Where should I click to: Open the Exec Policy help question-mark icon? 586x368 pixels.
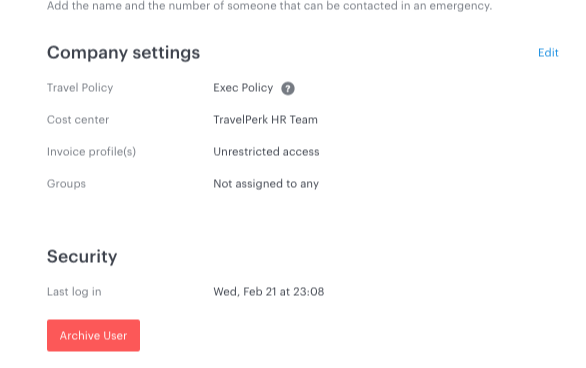[288, 89]
